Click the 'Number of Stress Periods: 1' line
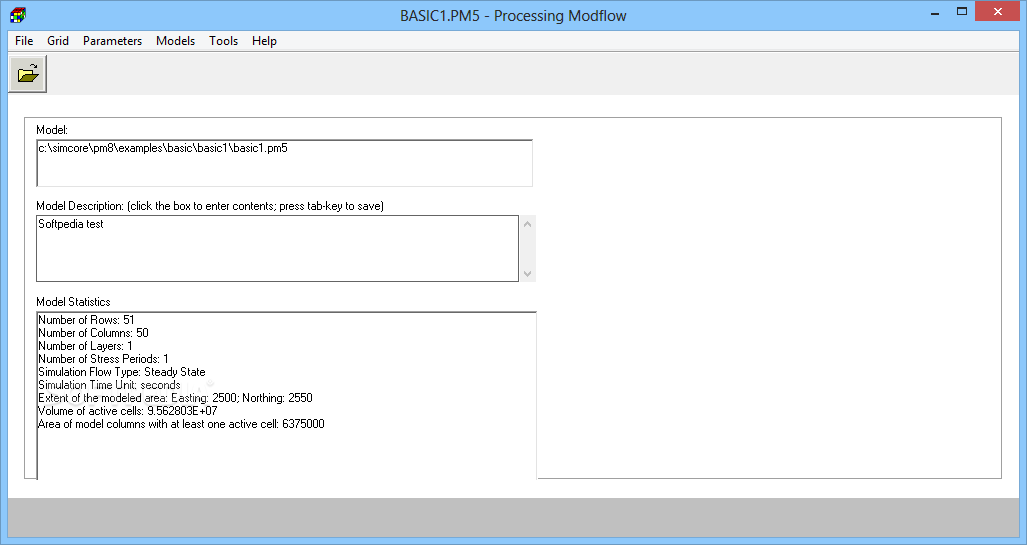This screenshot has height=545, width=1027. click(103, 359)
